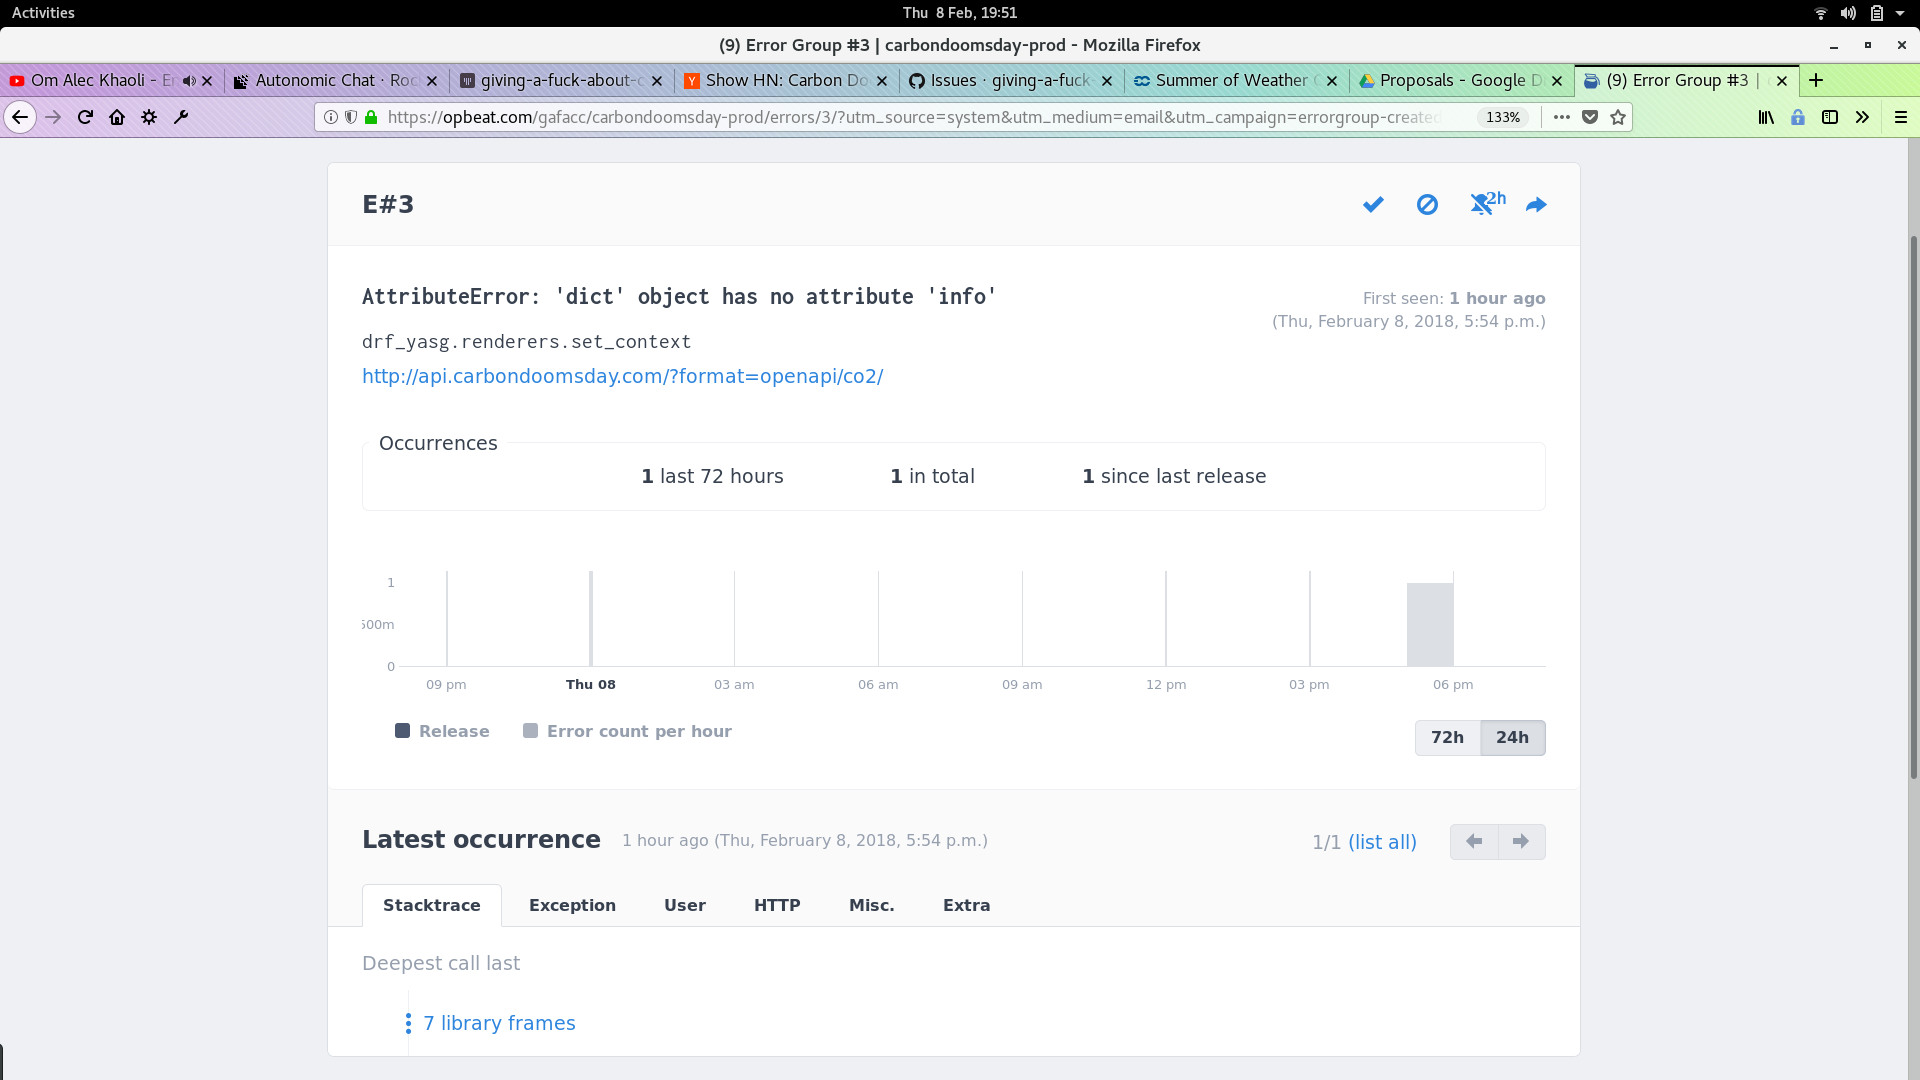Open the GNOME system status menu

click(x=1876, y=13)
